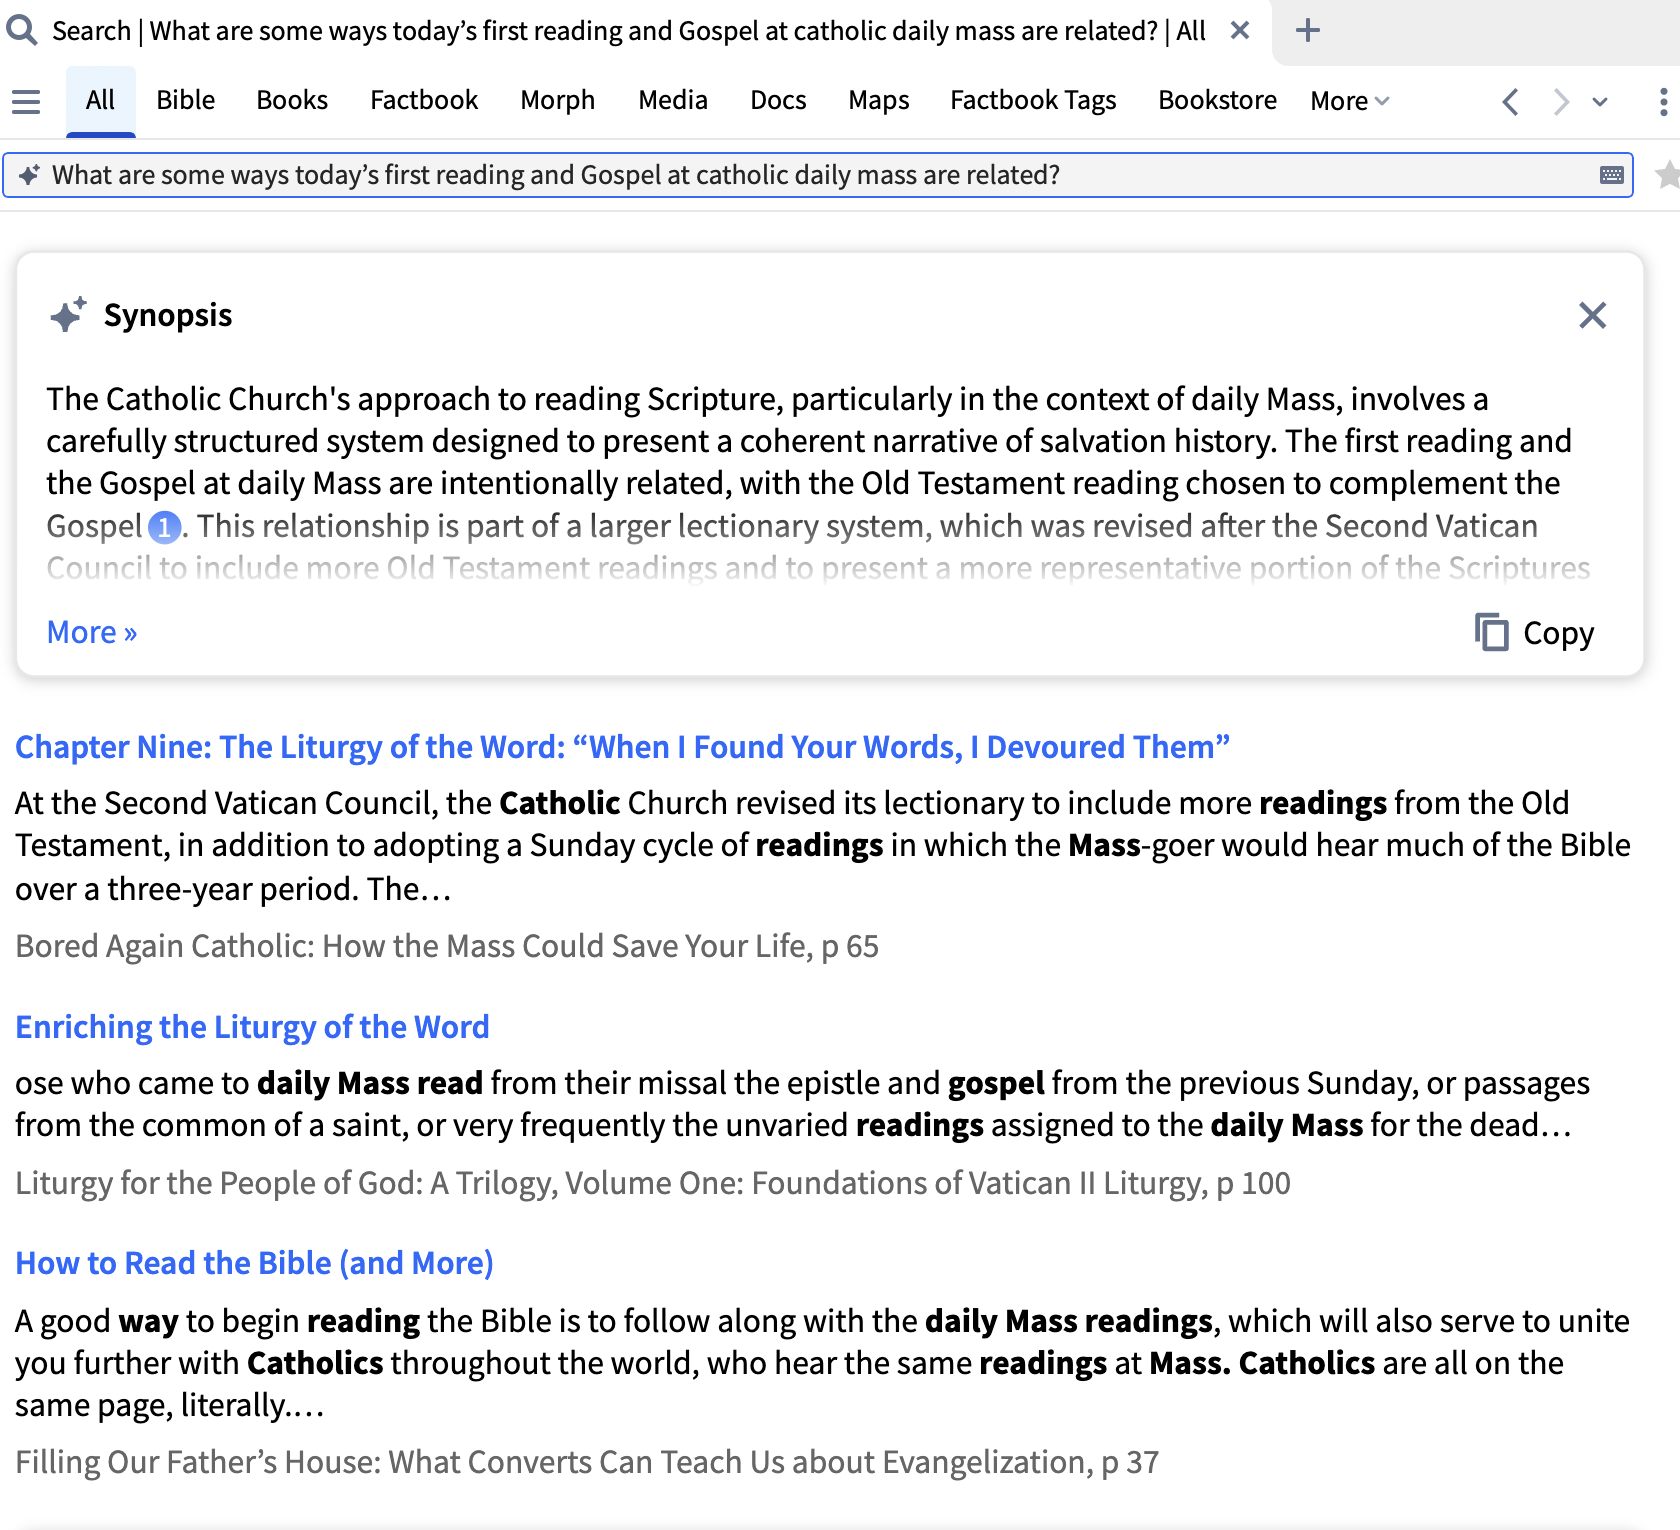The height and width of the screenshot is (1530, 1680).
Task: Open the vertical three-dot panel menu
Action: click(x=1663, y=101)
